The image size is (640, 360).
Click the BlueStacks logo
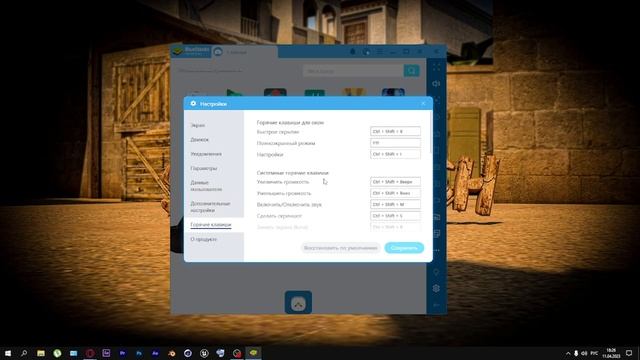point(191,51)
